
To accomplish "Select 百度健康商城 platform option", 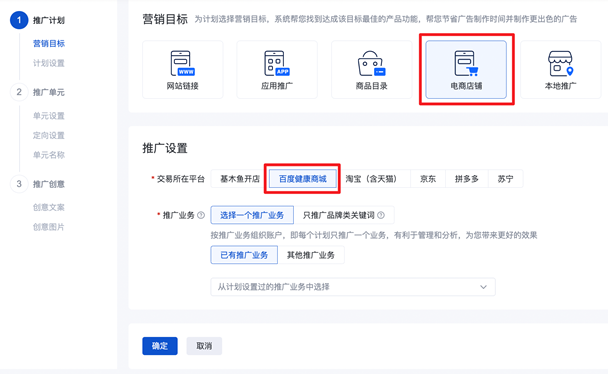I will pos(302,179).
